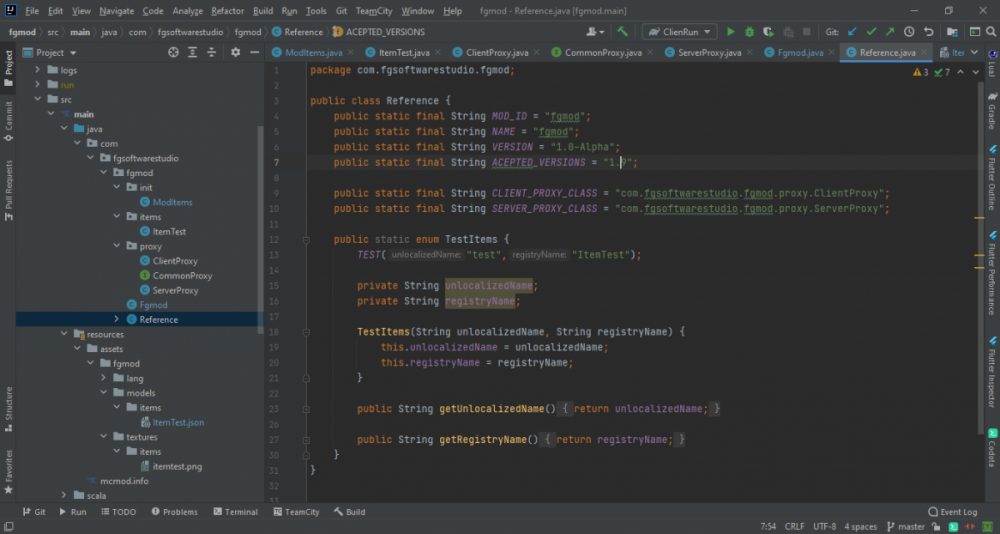
Task: Open the TODO tool window
Action: click(x=118, y=512)
